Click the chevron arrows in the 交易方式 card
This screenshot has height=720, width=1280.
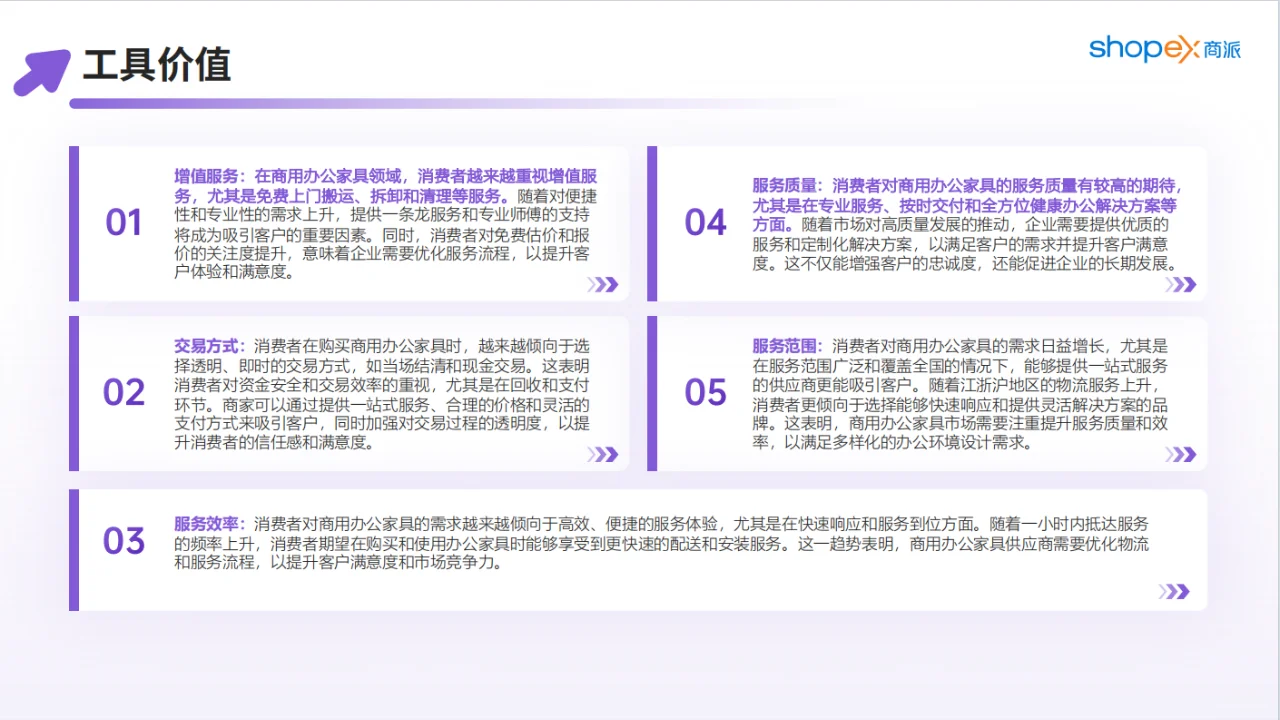(x=603, y=455)
